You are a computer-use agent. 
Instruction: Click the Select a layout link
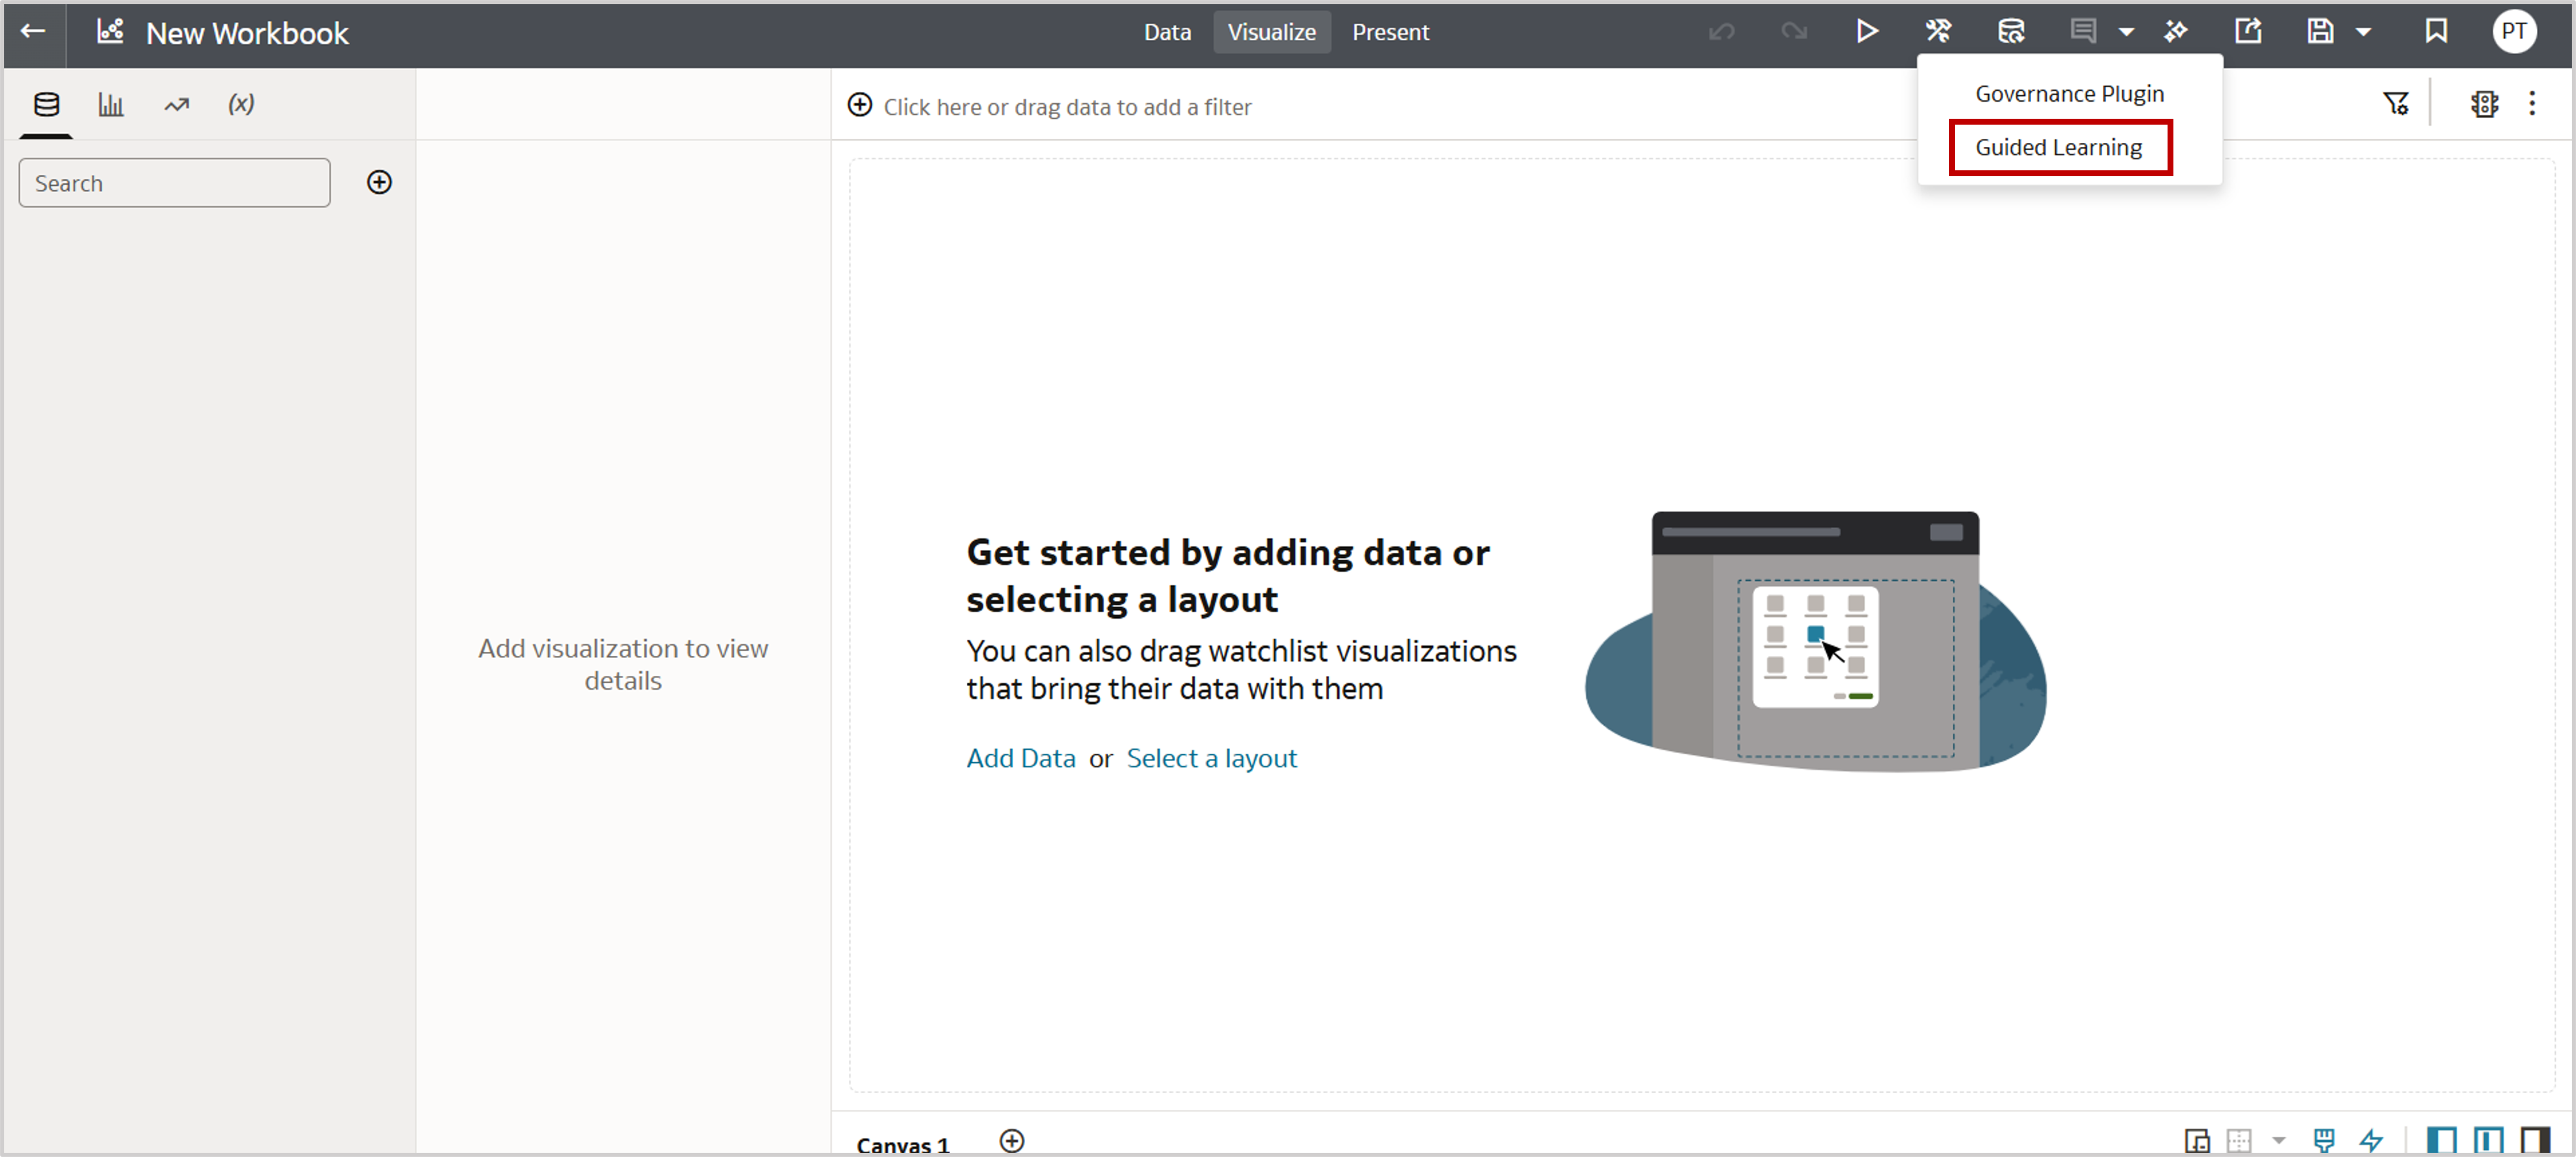tap(1211, 758)
